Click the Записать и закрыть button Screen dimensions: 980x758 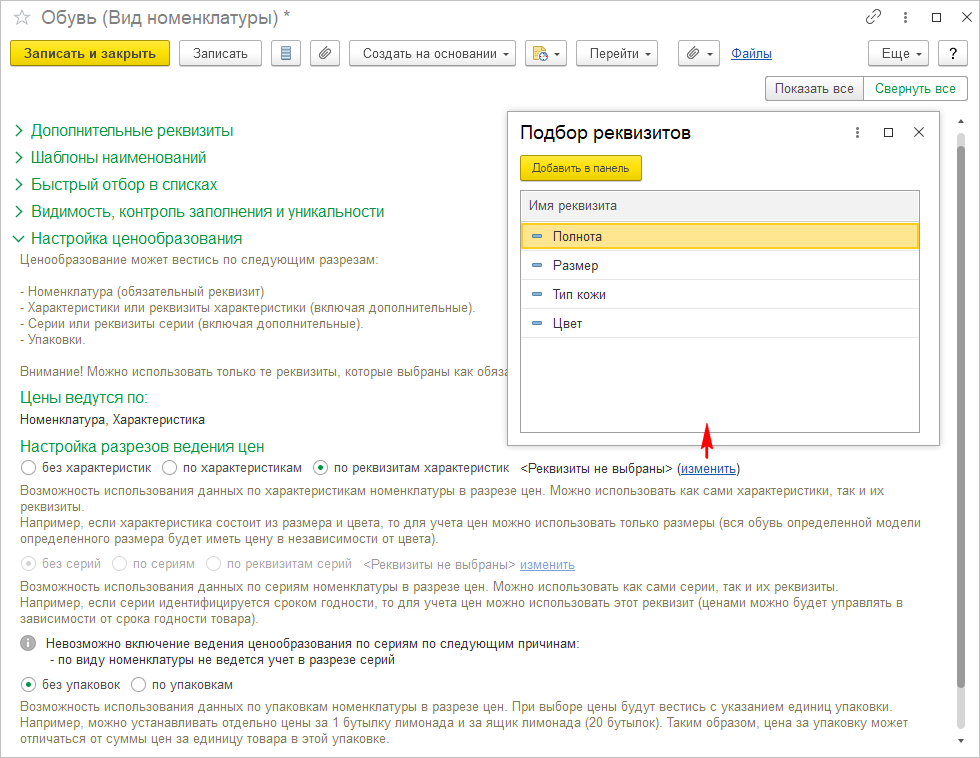point(90,54)
